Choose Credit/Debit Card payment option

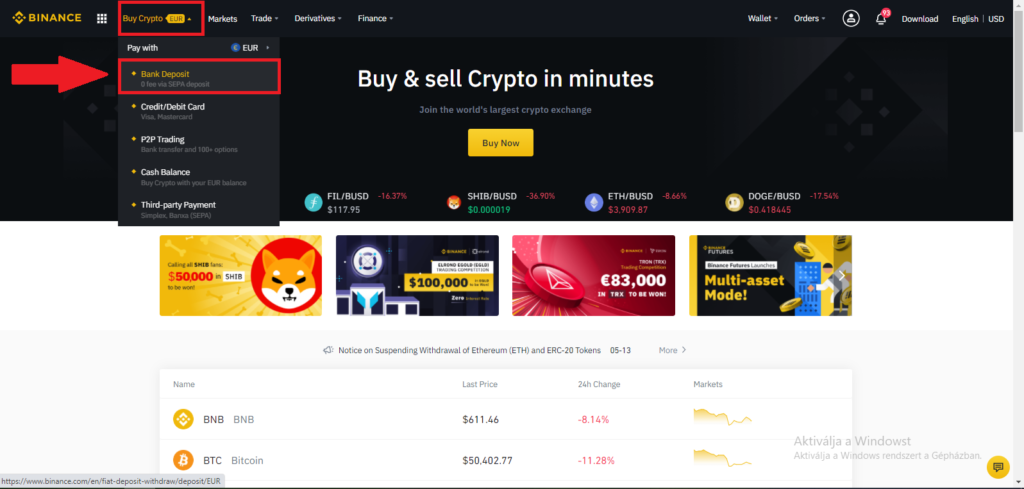[199, 111]
